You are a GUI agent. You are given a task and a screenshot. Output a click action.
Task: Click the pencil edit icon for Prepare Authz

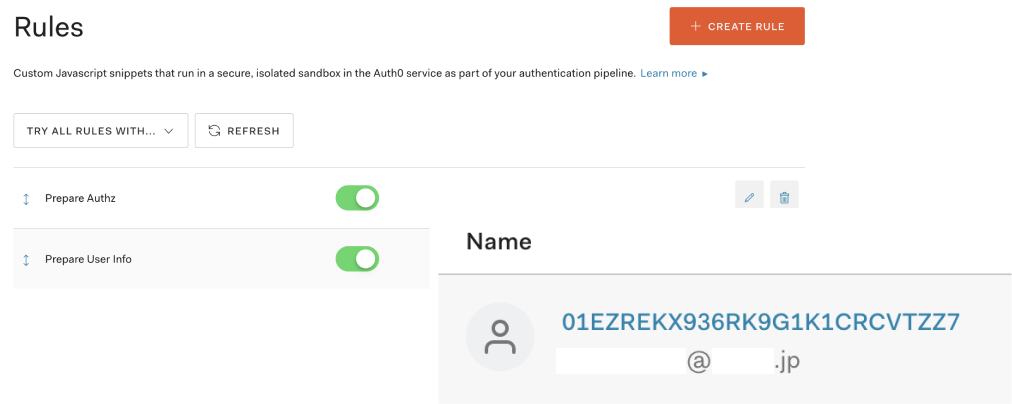coord(749,195)
